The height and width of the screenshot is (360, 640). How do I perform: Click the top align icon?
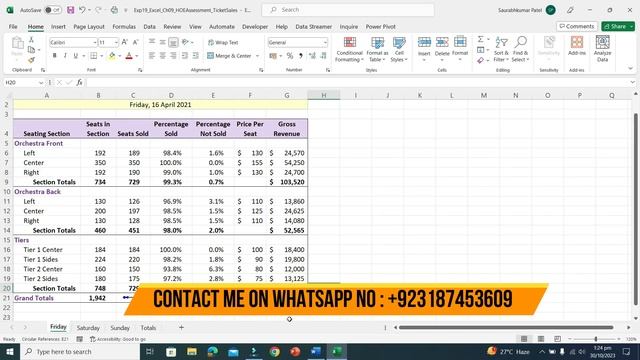(x=152, y=42)
